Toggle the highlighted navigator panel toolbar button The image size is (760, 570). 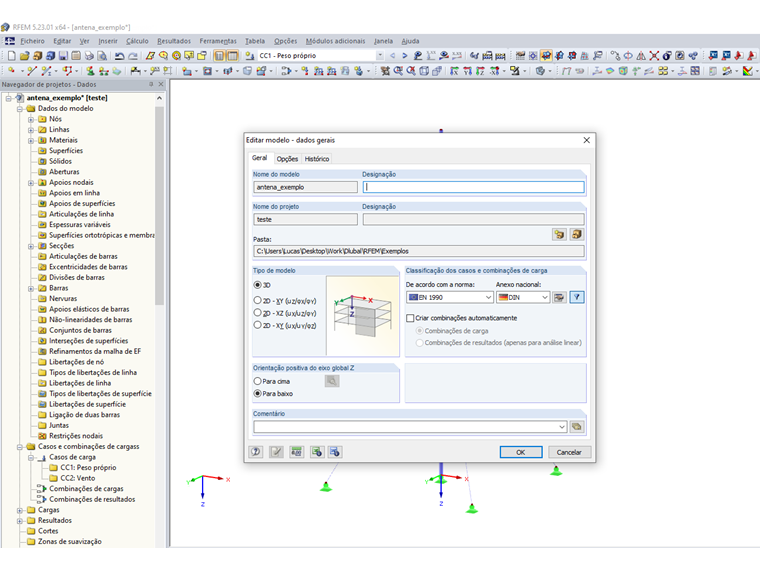(x=220, y=56)
